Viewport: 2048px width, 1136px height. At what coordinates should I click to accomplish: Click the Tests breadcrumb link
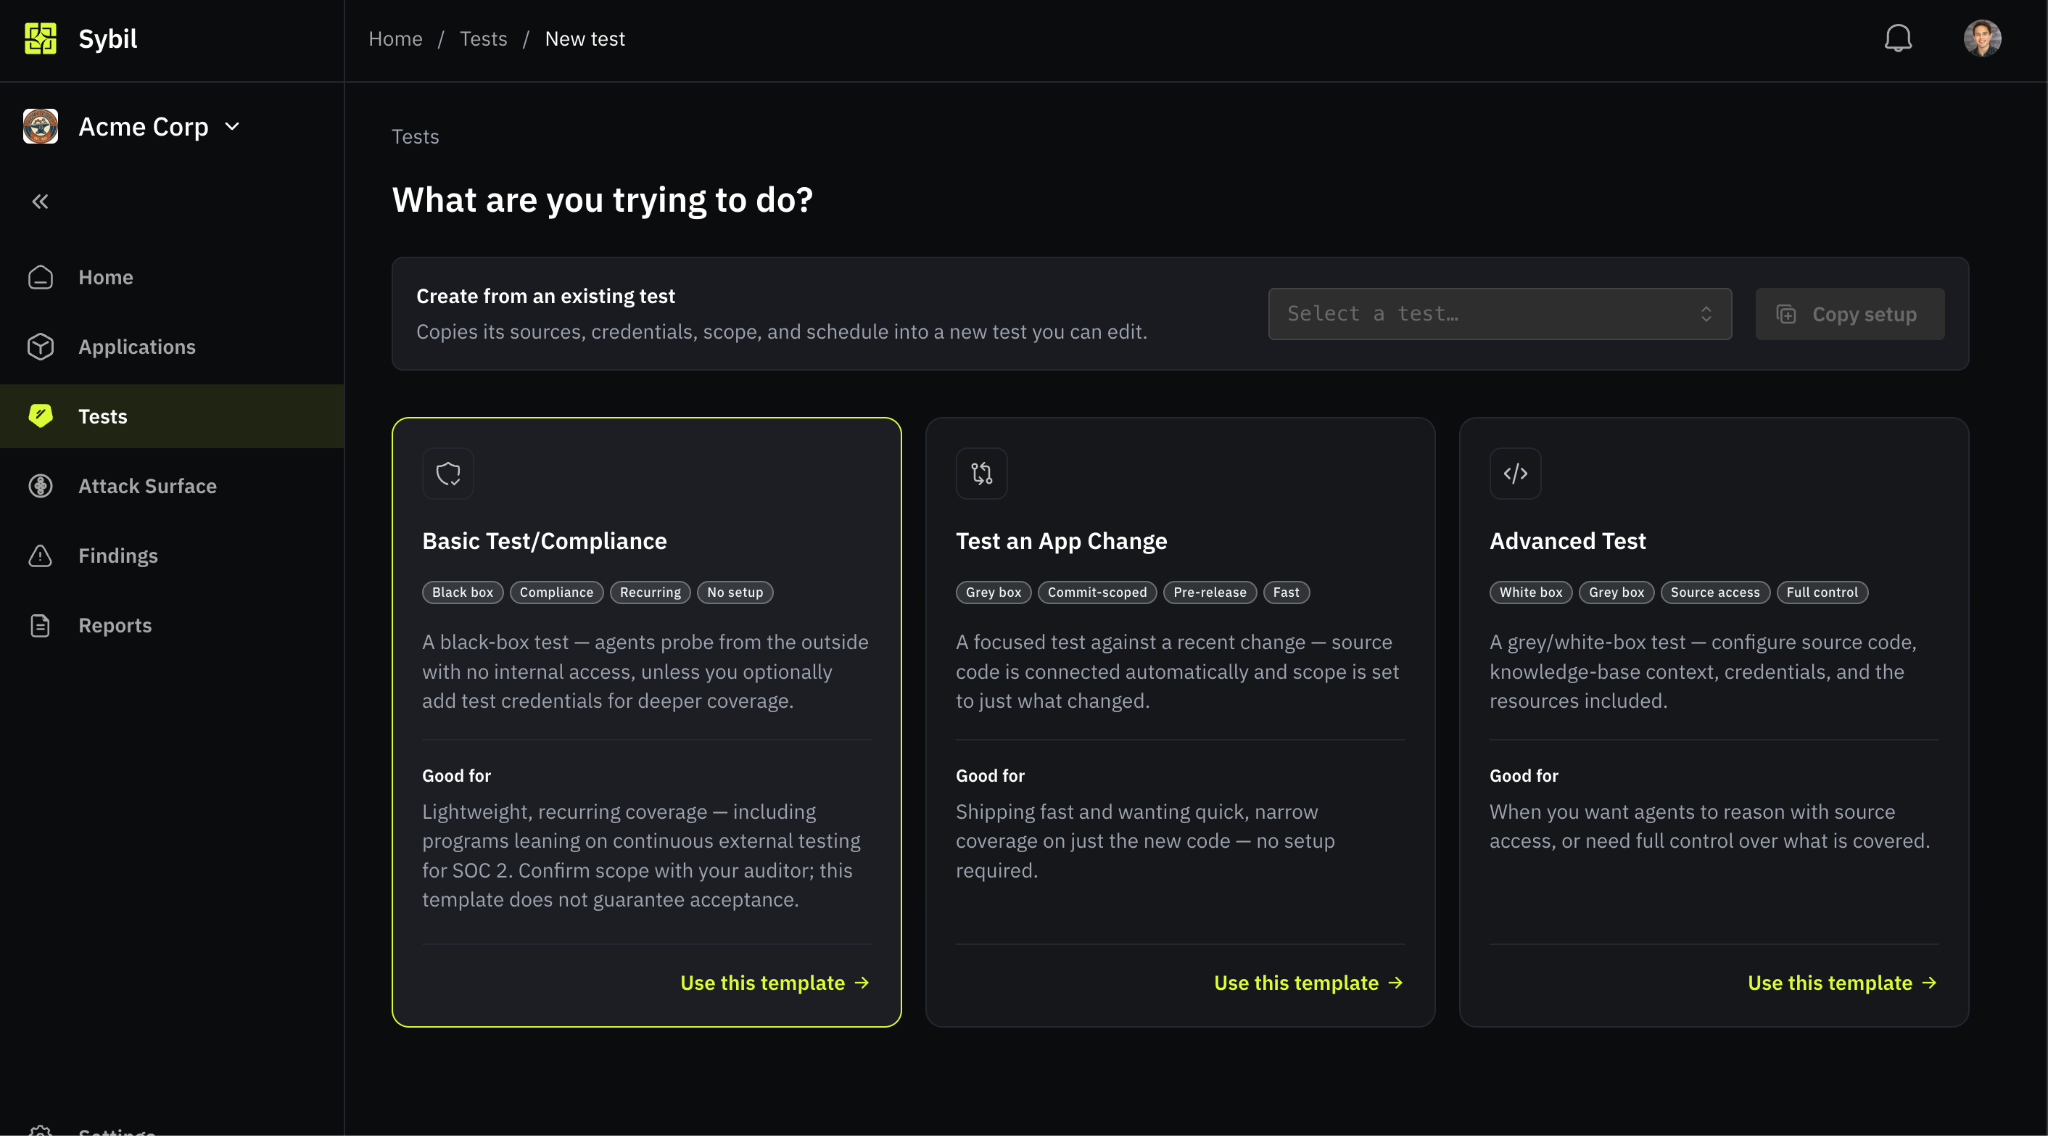click(x=483, y=39)
